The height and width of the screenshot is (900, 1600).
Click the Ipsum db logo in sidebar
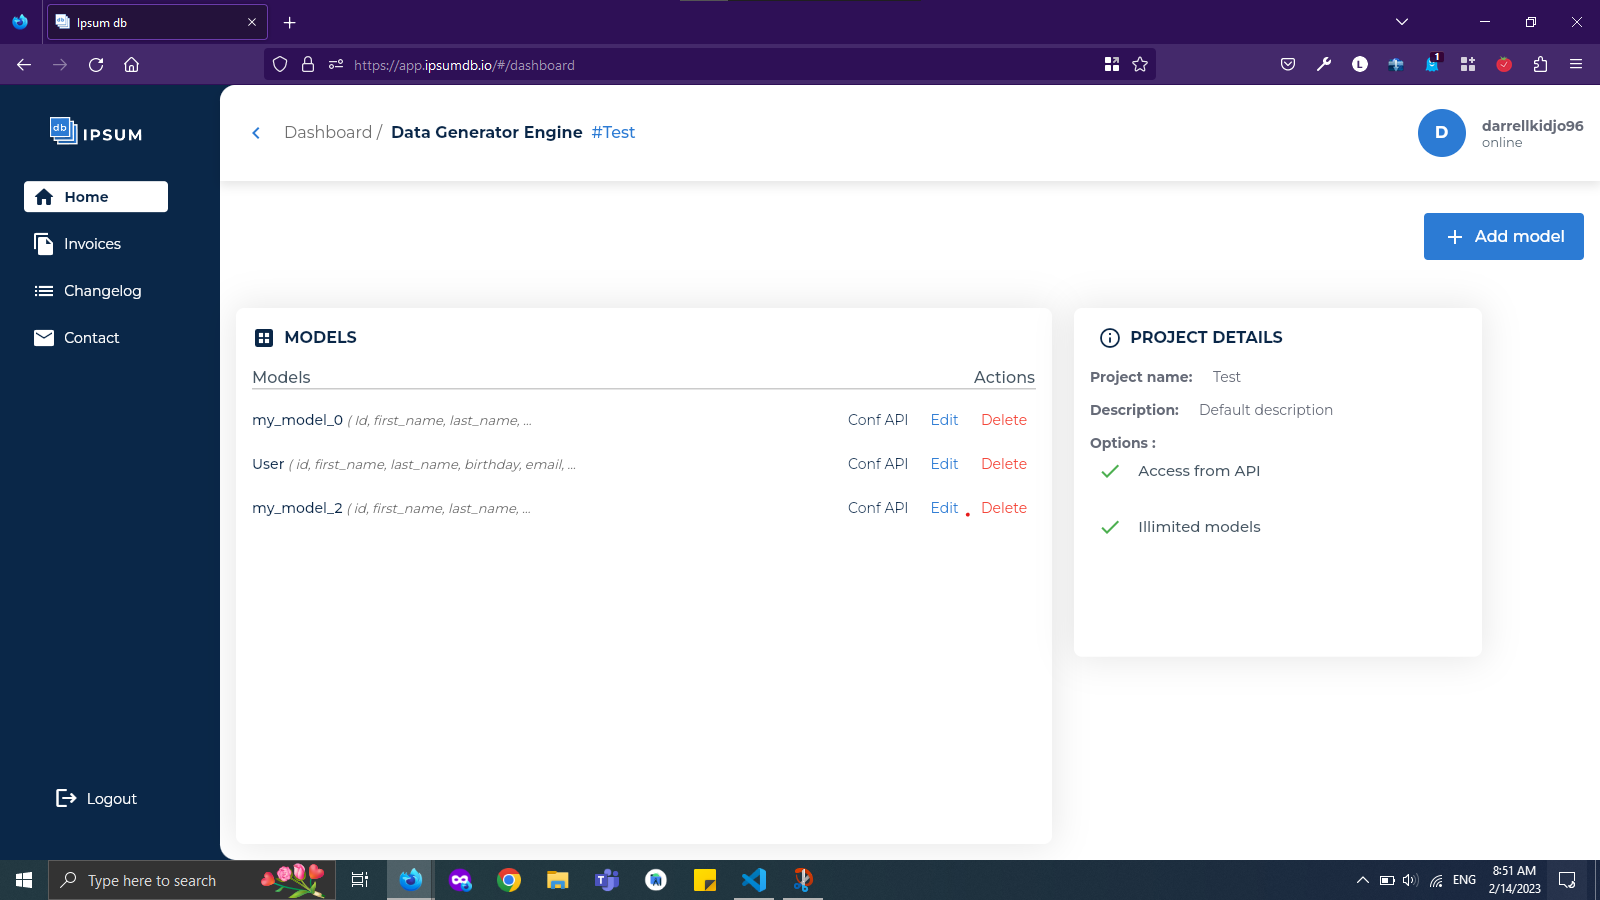click(x=96, y=132)
